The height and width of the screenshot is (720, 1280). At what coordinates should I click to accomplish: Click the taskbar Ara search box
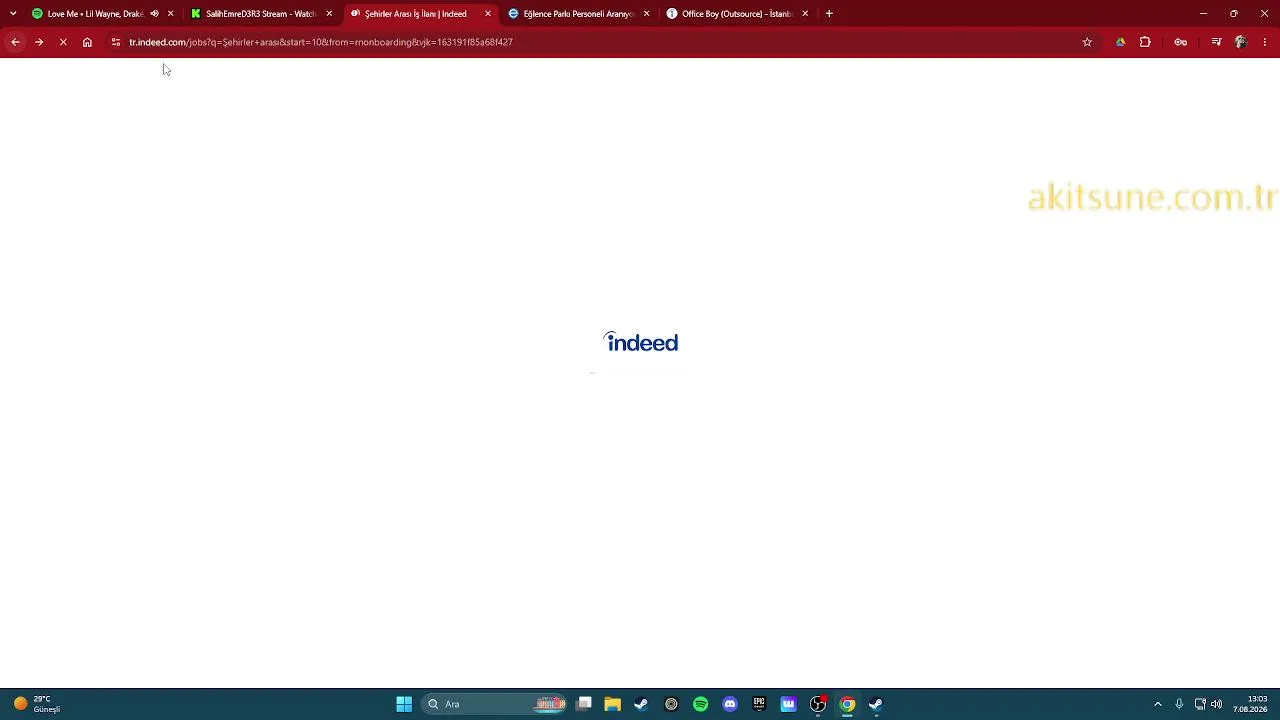click(x=495, y=704)
